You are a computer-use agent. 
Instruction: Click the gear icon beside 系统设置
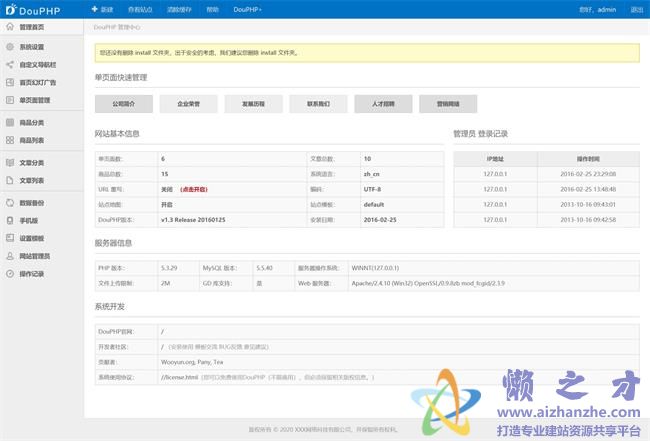point(10,47)
